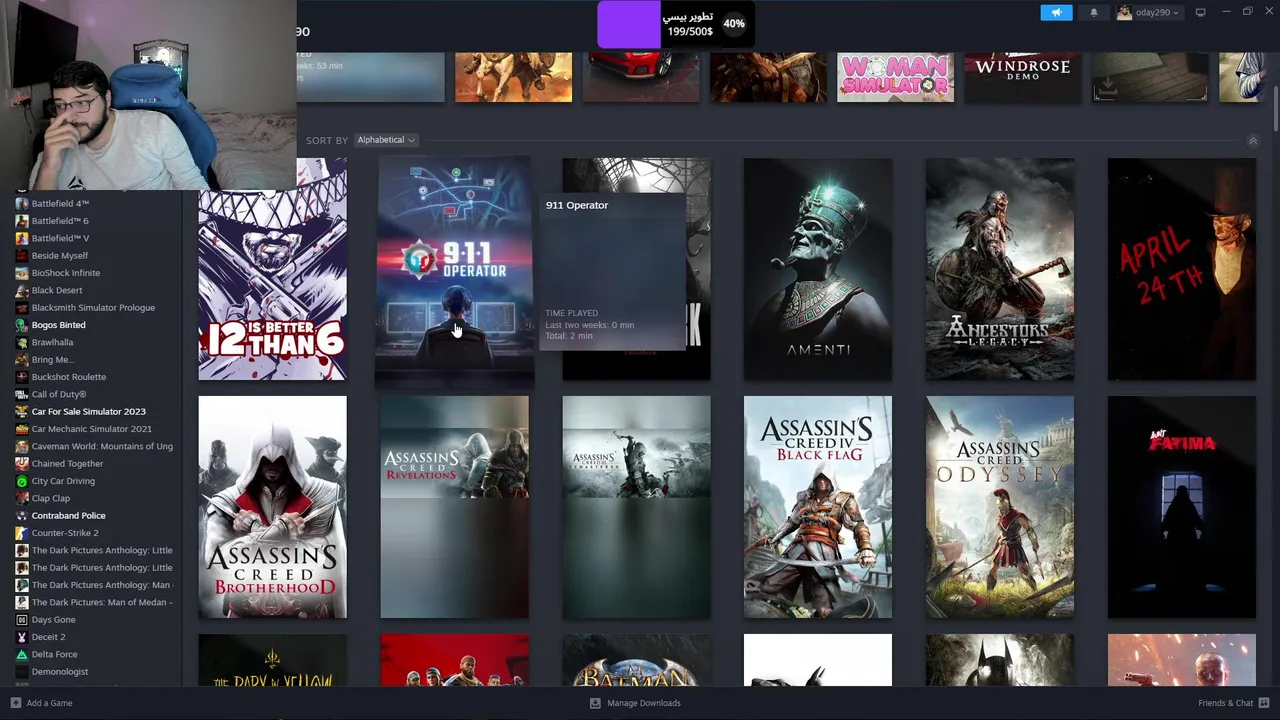This screenshot has width=1280, height=720.
Task: Click the Battlefield 4 icon in sidebar
Action: [x=22, y=203]
